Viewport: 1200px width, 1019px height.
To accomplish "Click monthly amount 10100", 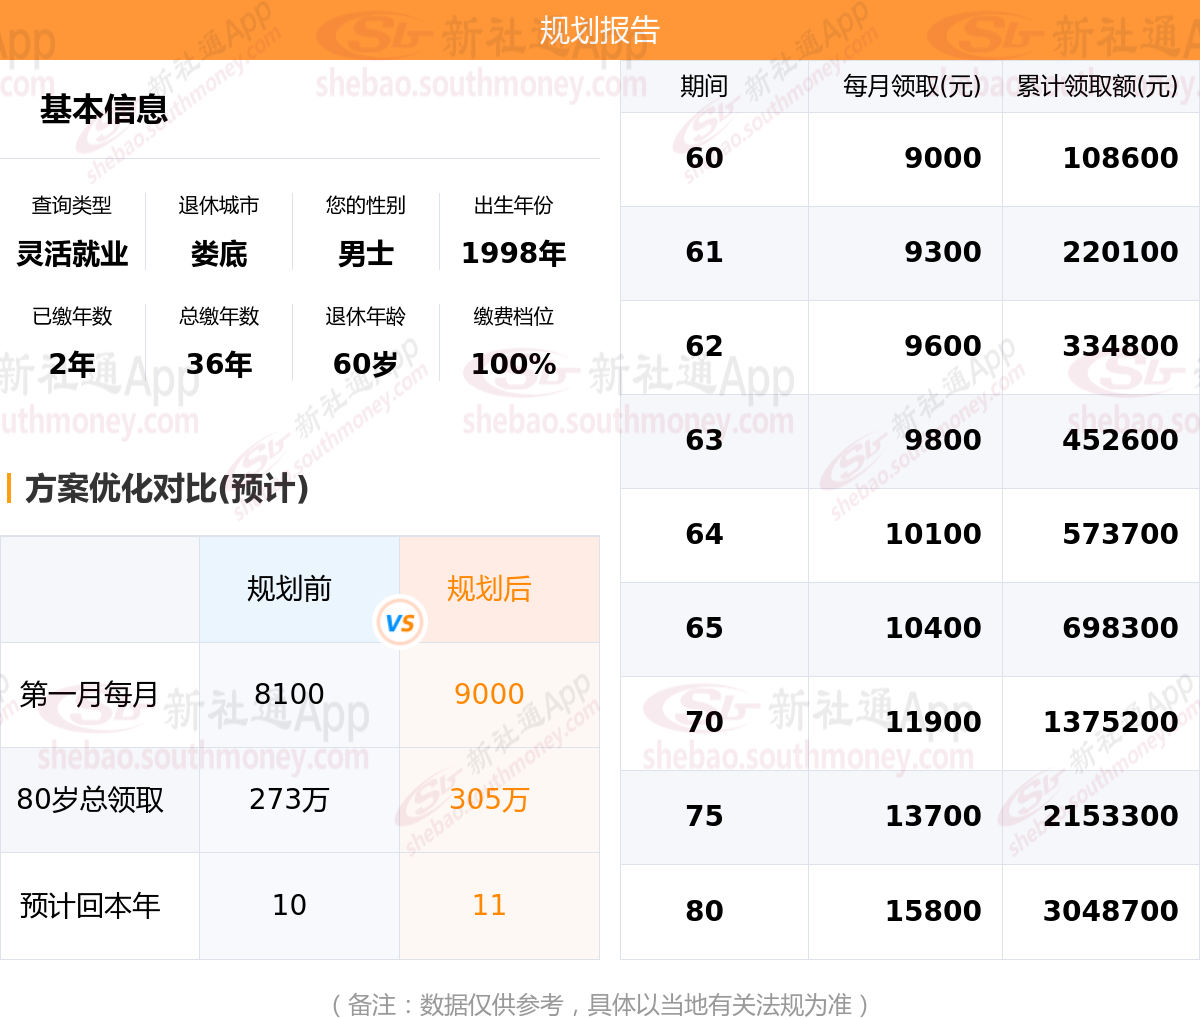I will pos(933,534).
